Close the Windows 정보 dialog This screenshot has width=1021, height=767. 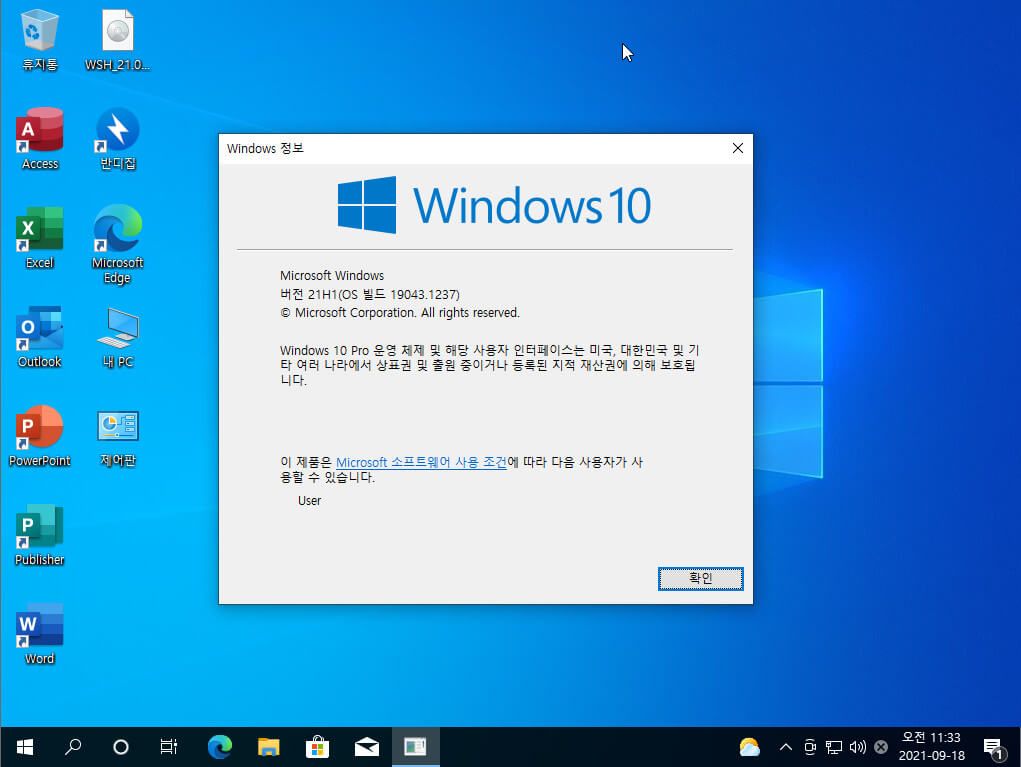[x=738, y=148]
